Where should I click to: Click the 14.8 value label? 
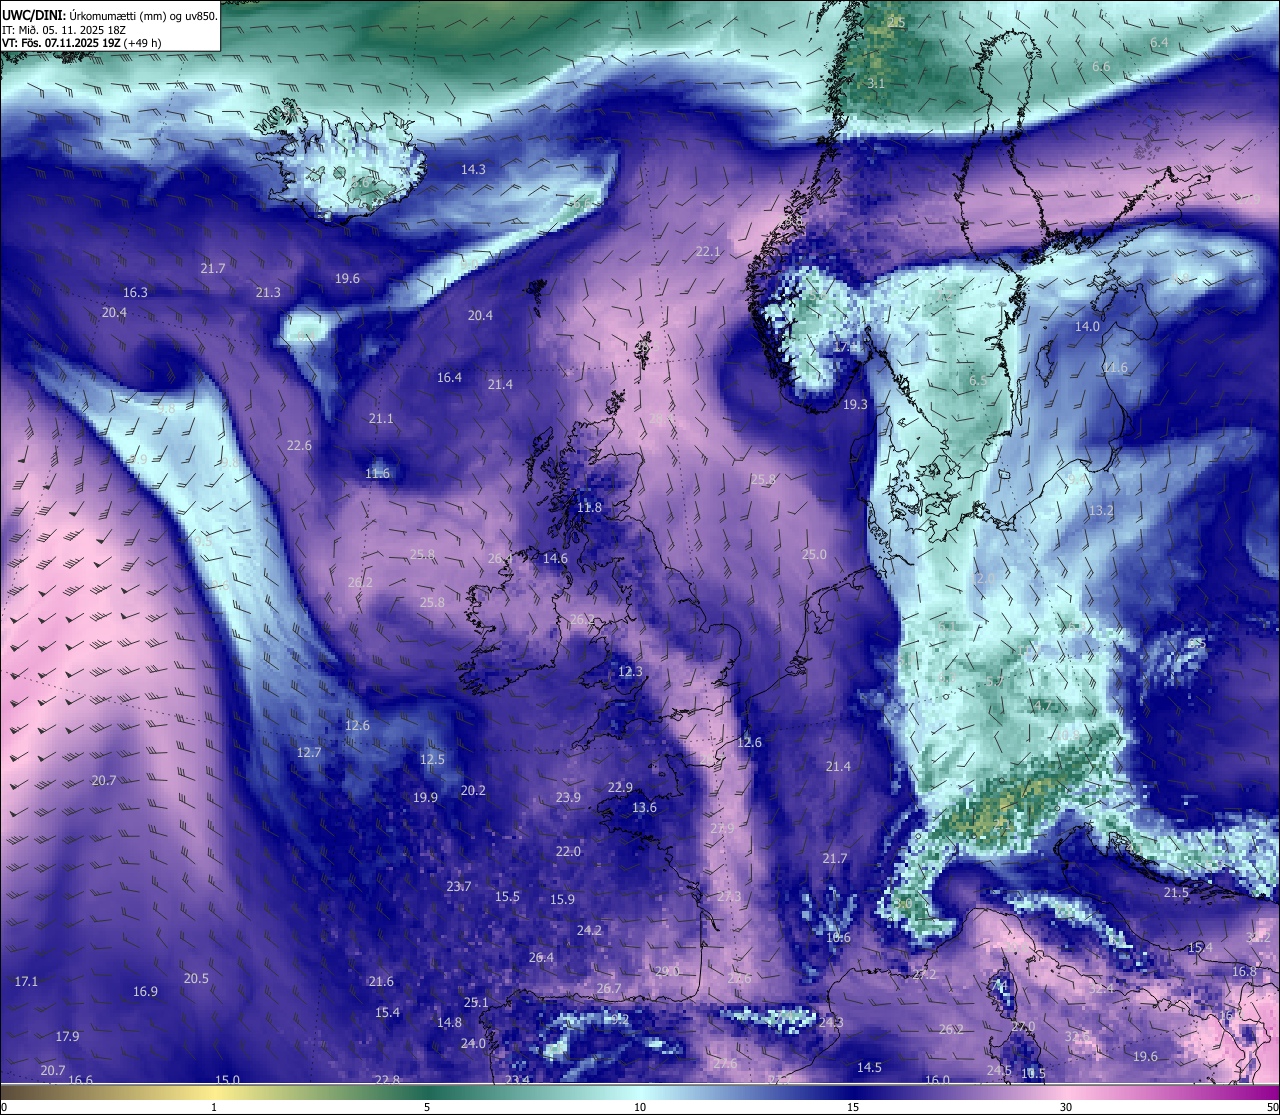pyautogui.click(x=449, y=1023)
